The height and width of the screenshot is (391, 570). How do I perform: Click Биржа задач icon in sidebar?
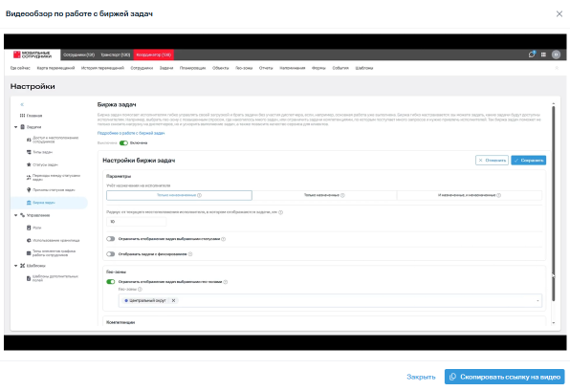point(29,202)
